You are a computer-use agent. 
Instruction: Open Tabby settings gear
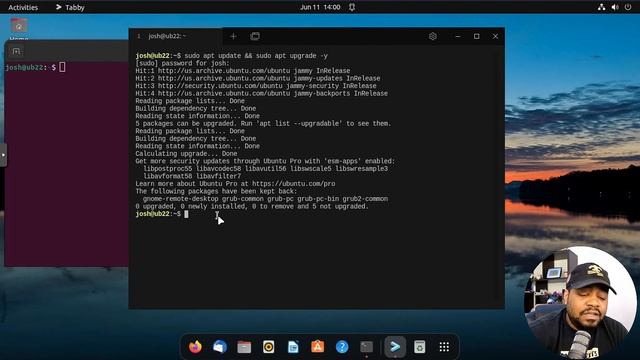coord(433,36)
